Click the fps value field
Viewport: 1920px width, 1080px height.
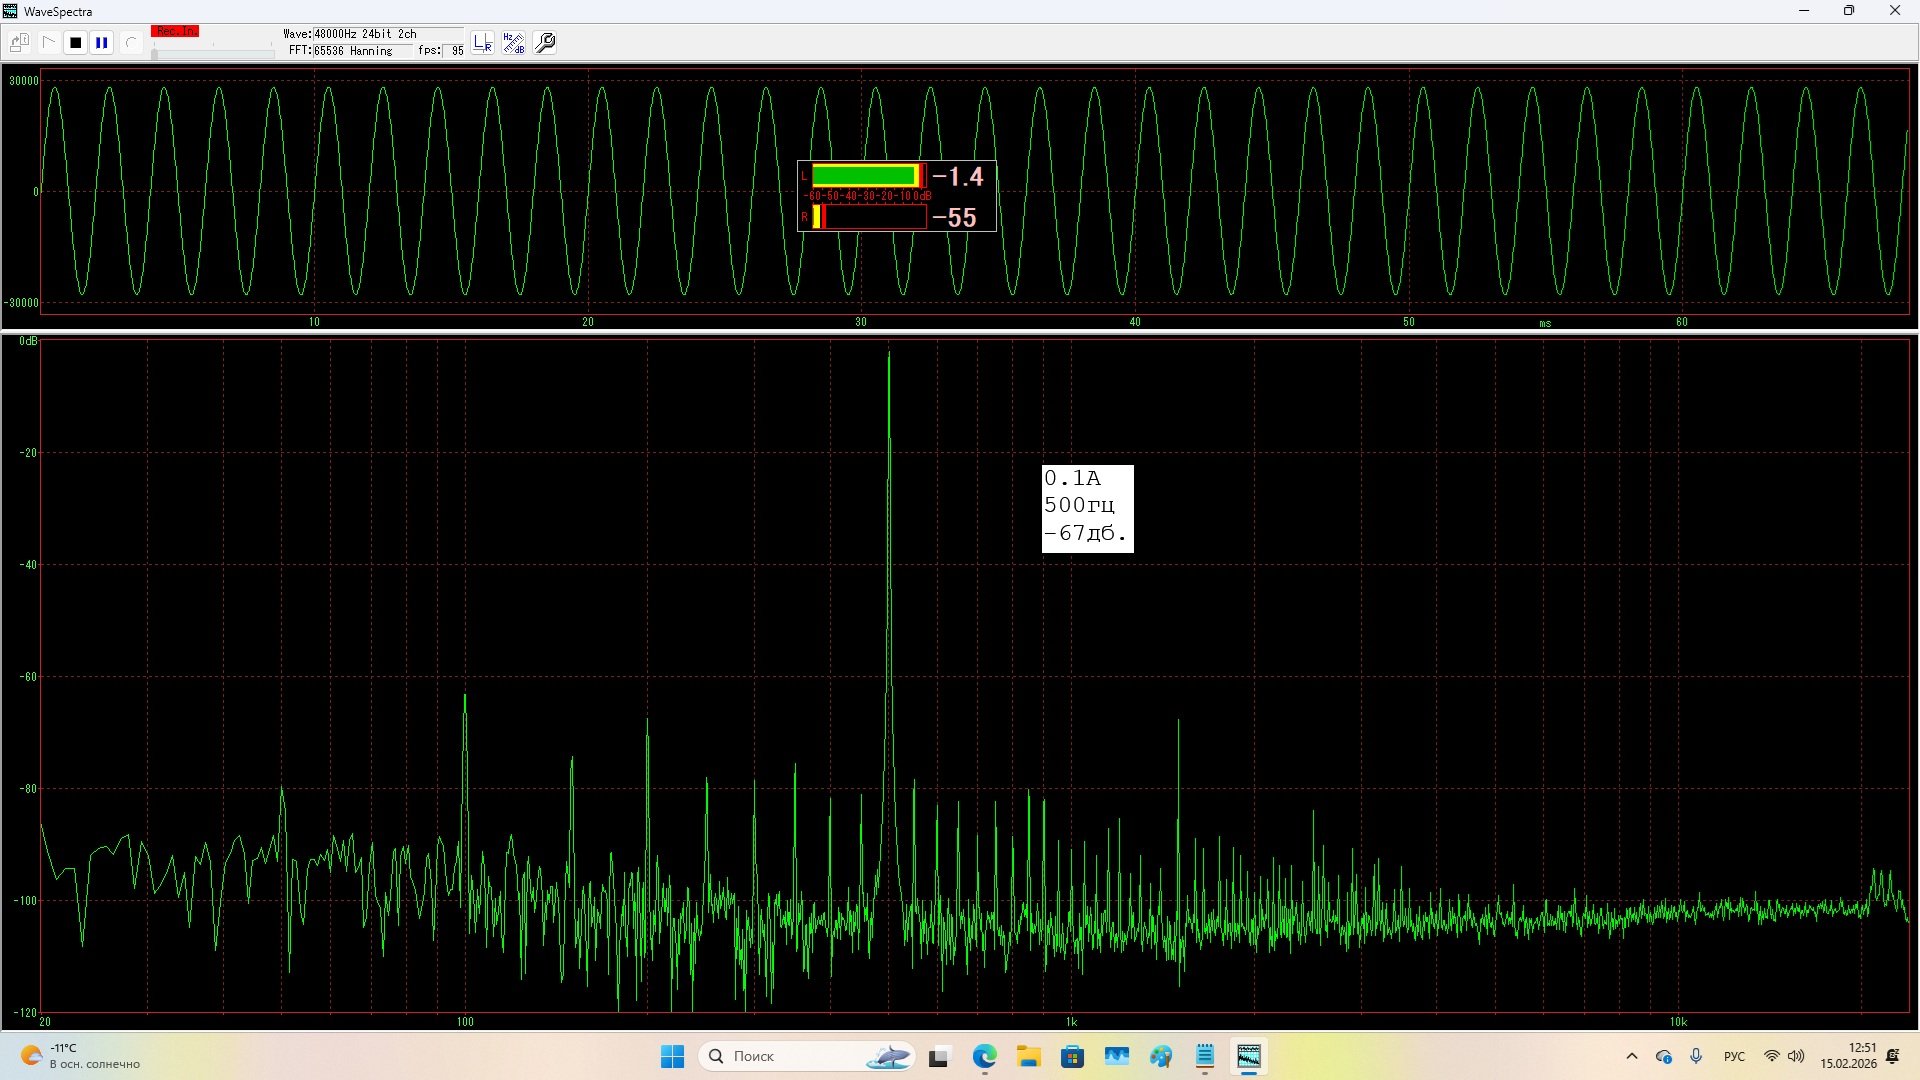click(x=456, y=51)
